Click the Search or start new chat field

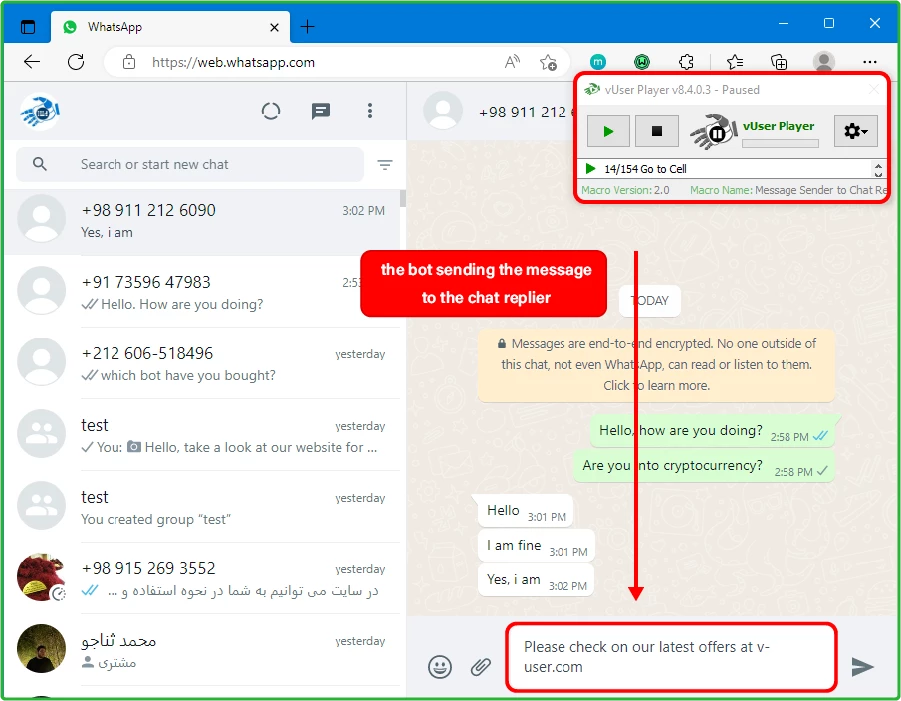(190, 164)
